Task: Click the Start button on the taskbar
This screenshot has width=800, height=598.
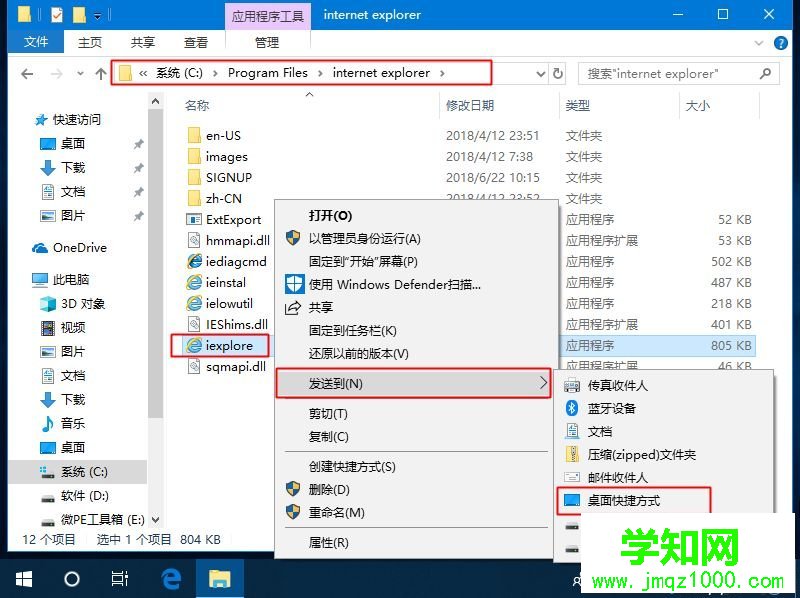Action: point(22,577)
